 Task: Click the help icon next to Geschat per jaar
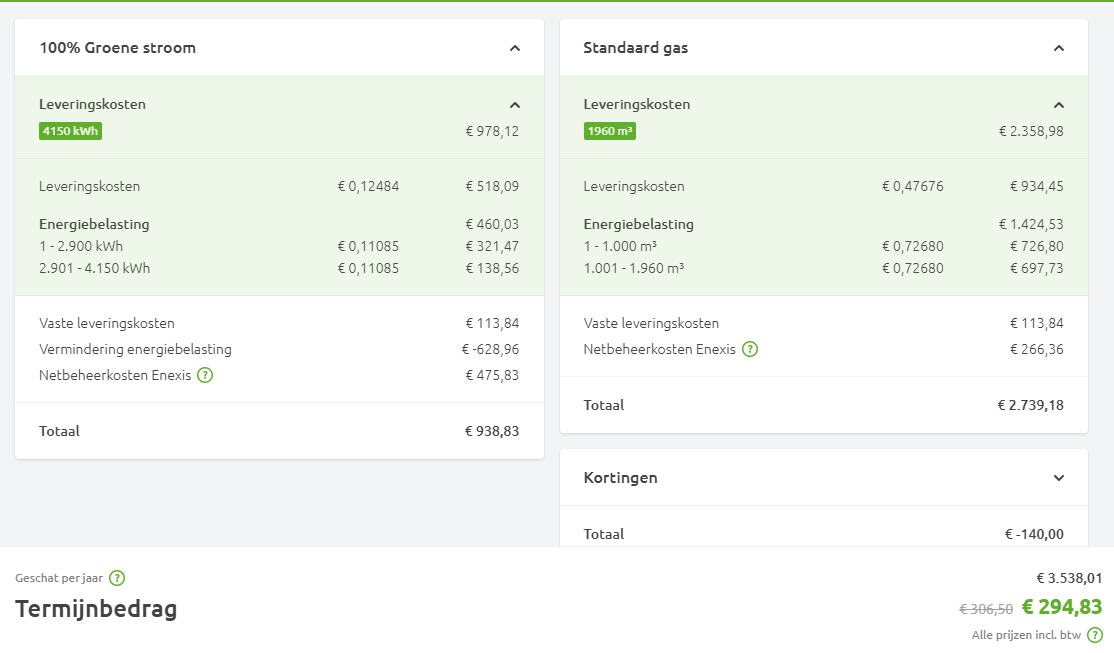[117, 578]
